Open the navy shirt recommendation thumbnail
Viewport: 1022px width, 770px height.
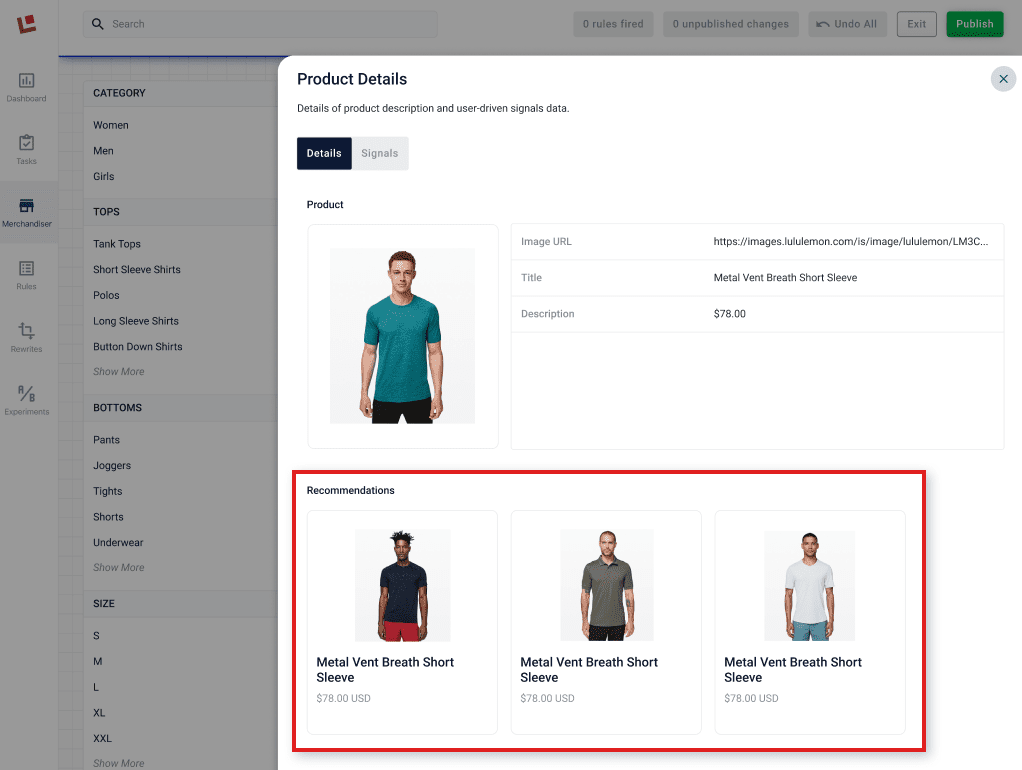tap(402, 585)
